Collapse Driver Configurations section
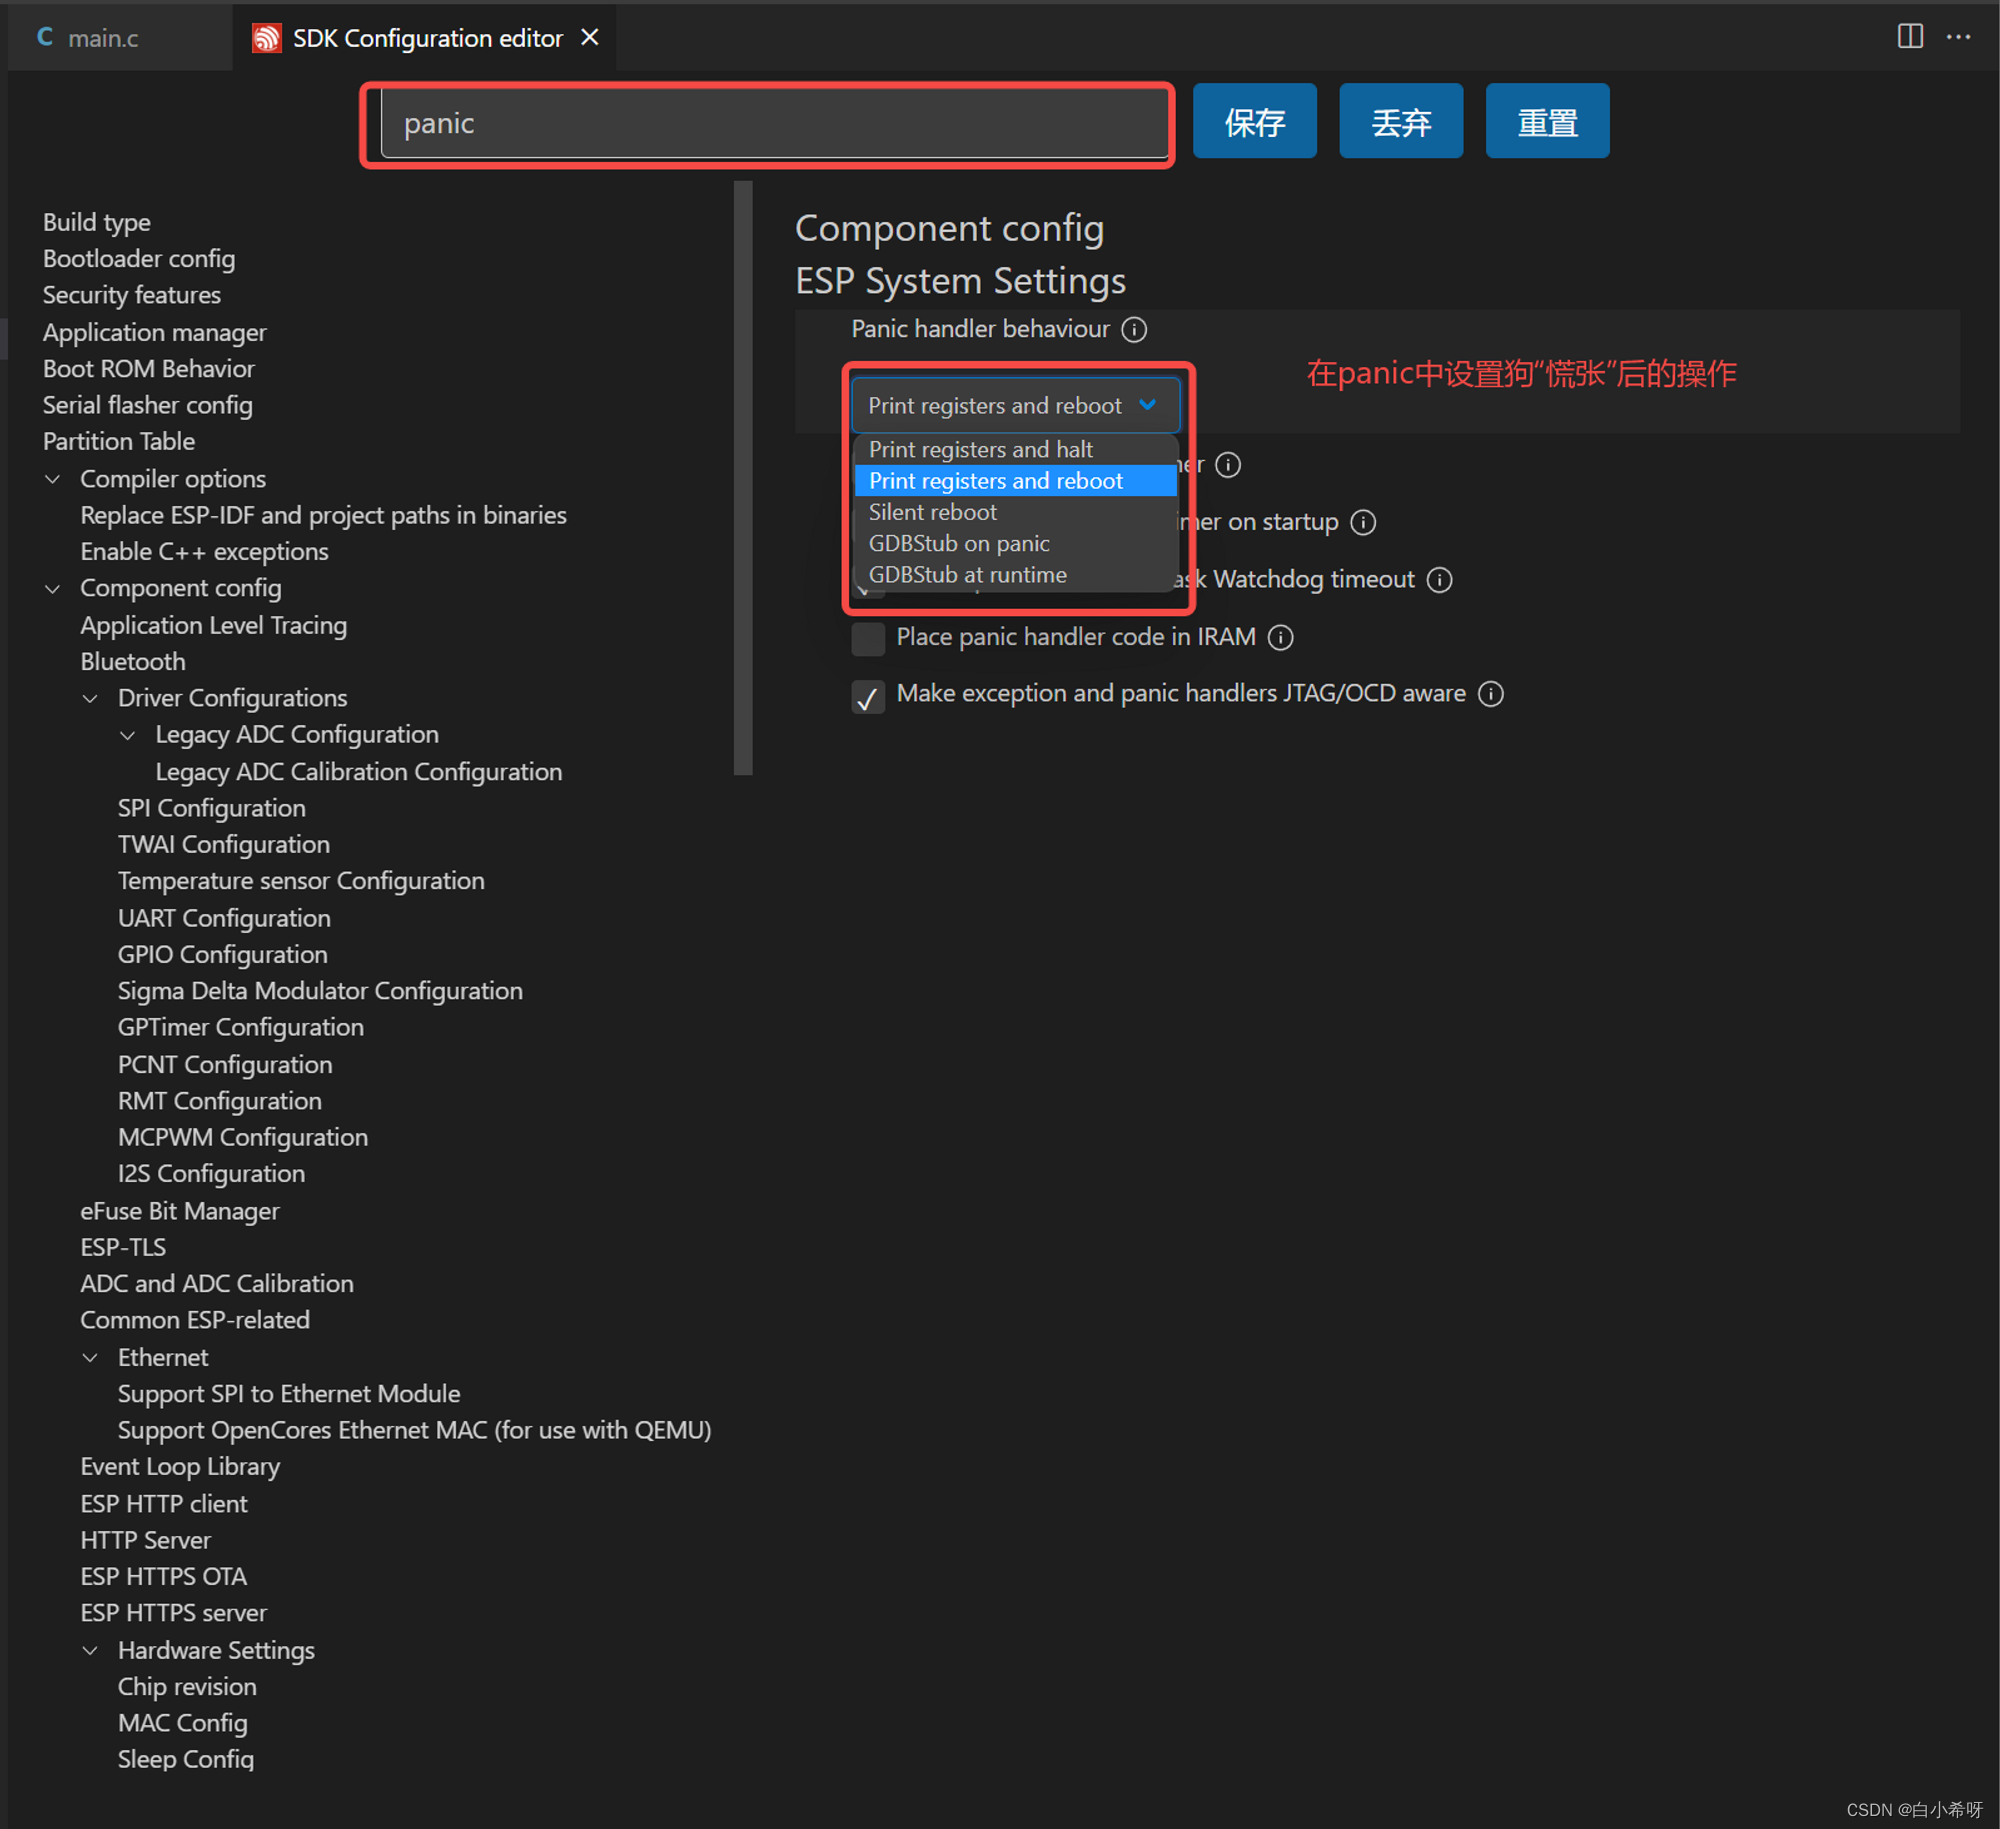Screen dimensions: 2000x1829 (90, 698)
